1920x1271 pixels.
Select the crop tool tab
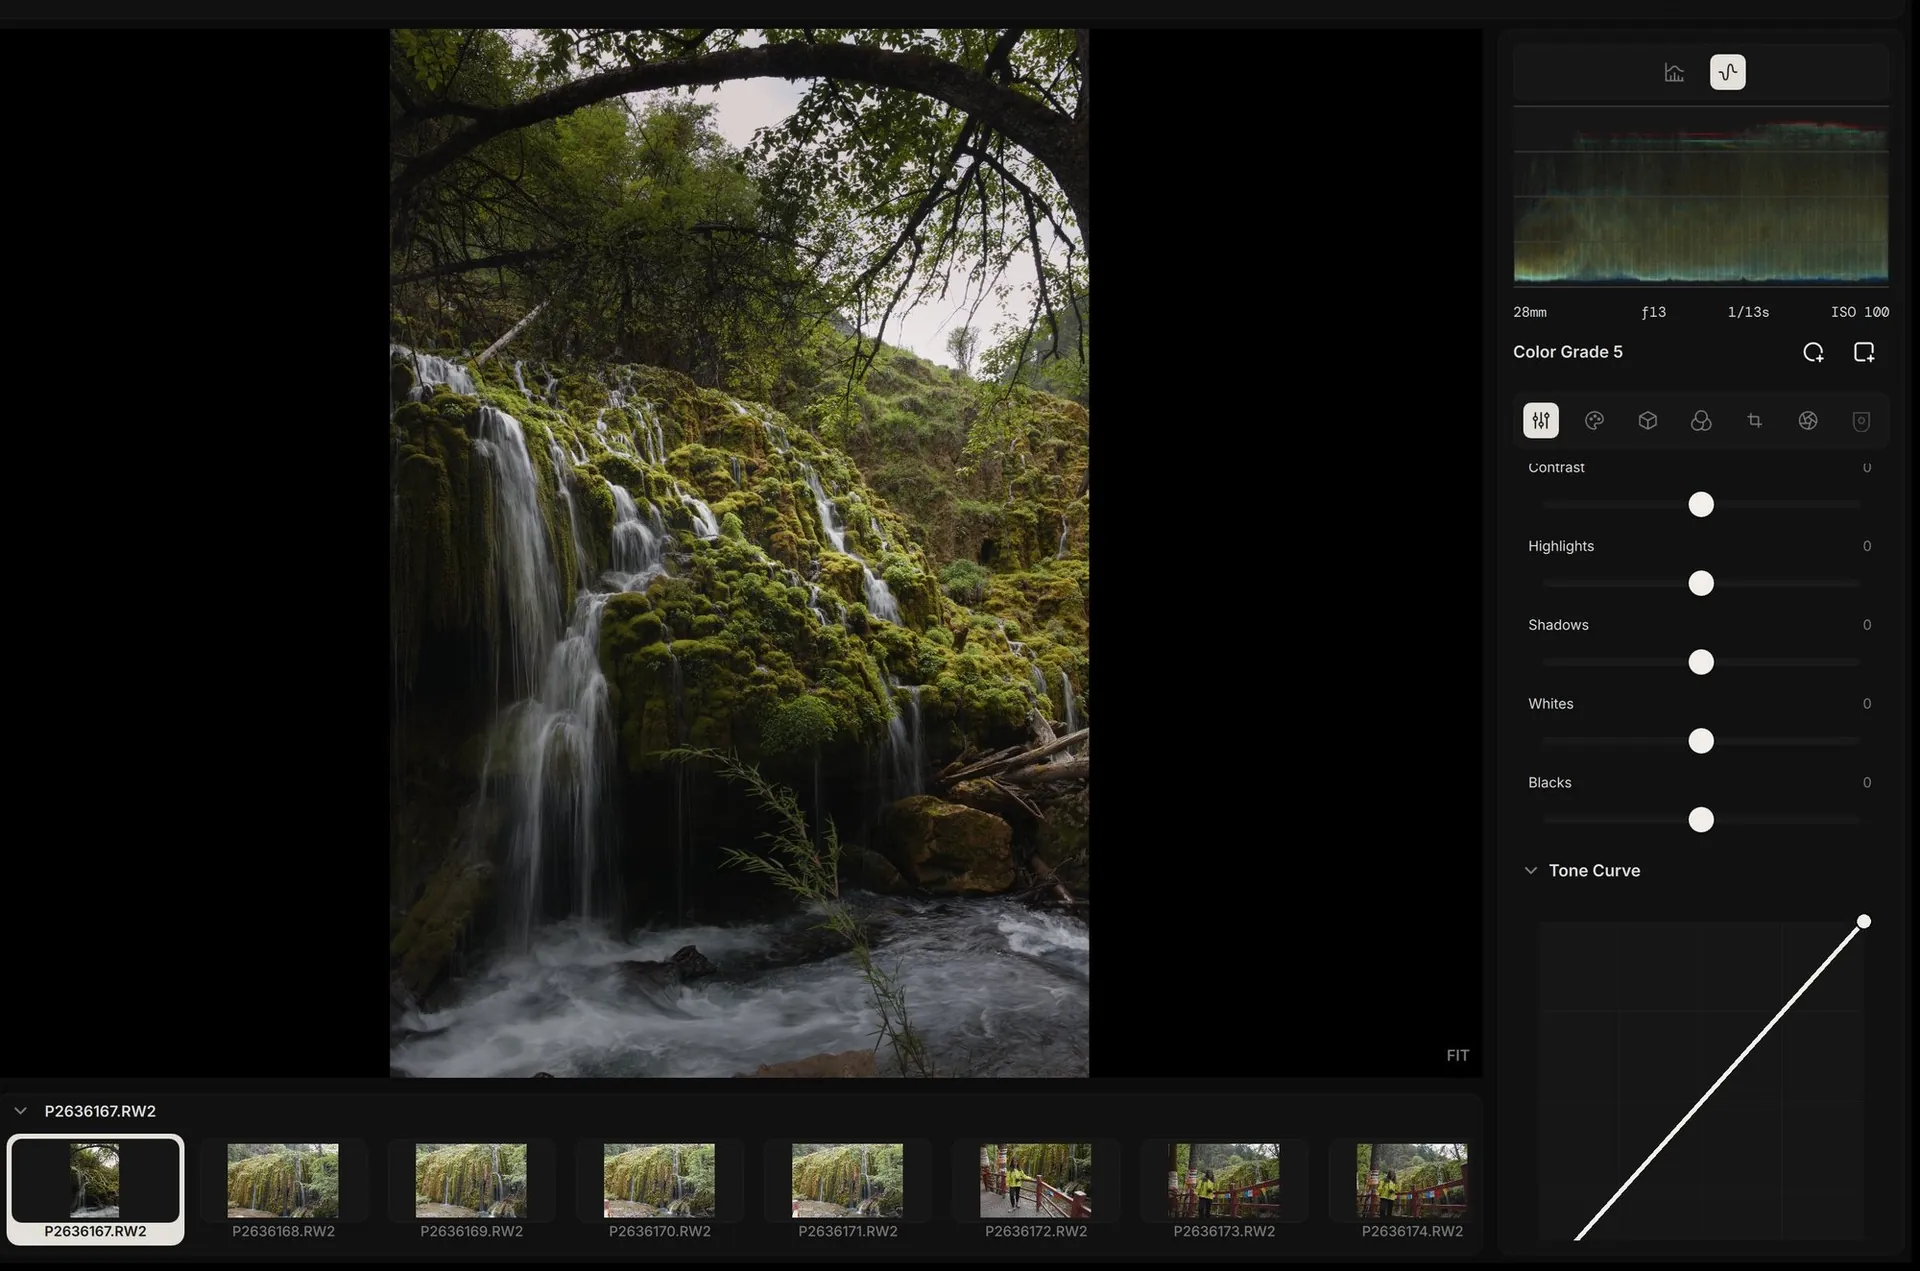[1755, 421]
